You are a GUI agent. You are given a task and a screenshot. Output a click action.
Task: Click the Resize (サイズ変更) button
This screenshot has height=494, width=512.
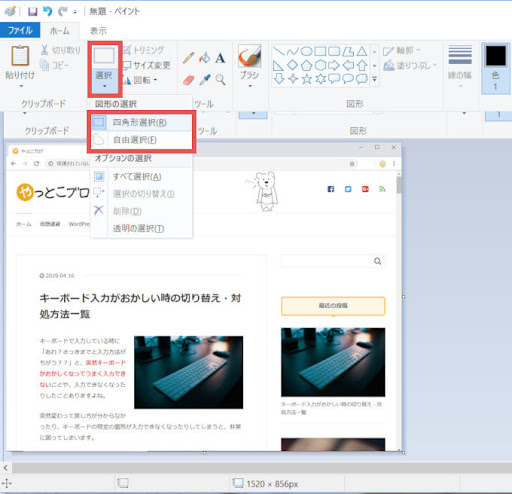point(147,65)
